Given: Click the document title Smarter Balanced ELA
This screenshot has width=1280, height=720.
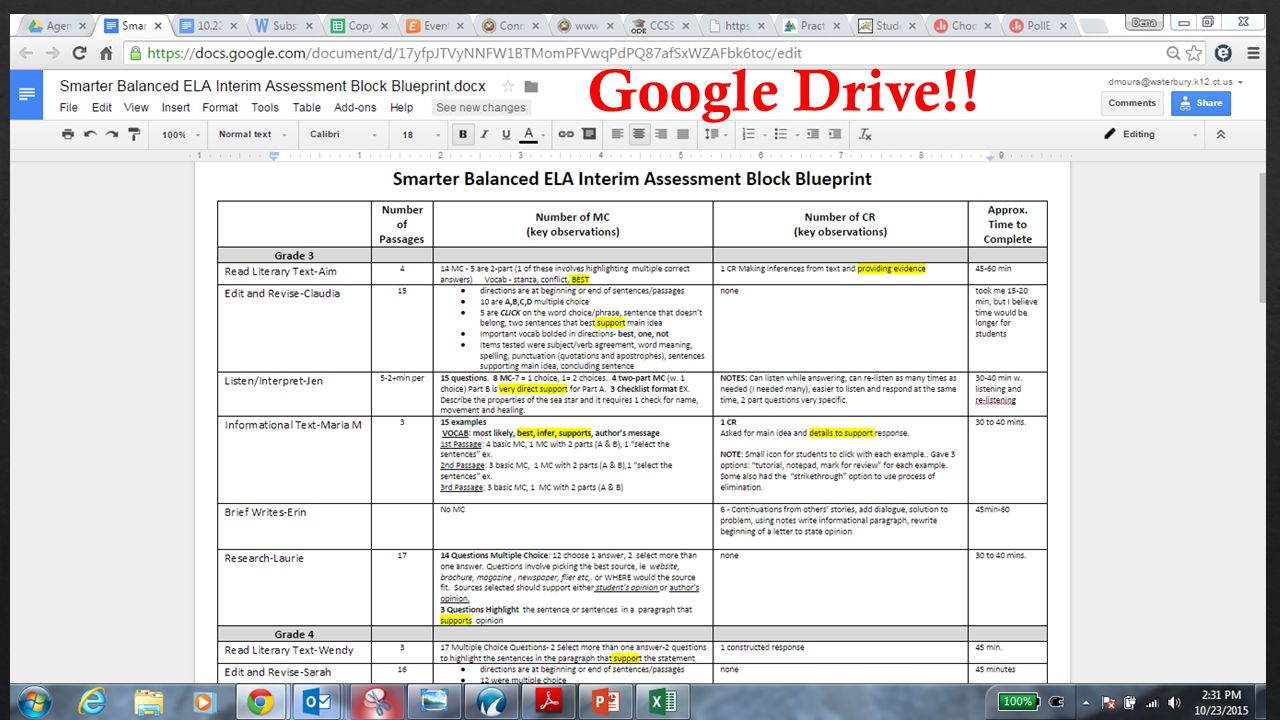Looking at the screenshot, I should [275, 87].
